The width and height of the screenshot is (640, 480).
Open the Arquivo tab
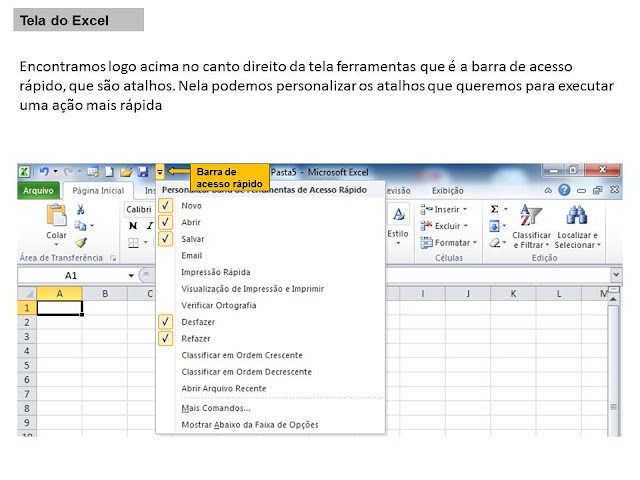tap(38, 191)
